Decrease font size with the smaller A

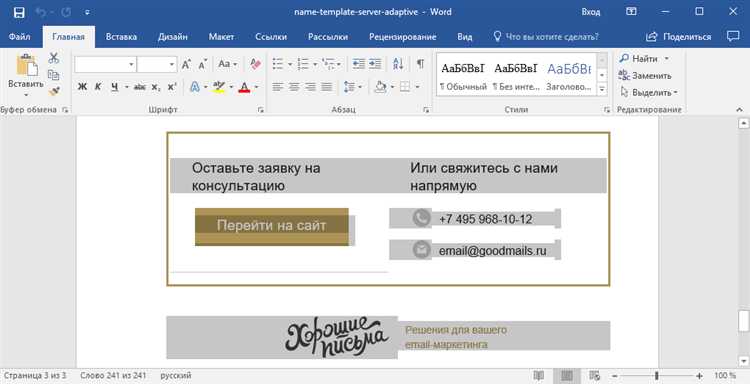pos(202,64)
